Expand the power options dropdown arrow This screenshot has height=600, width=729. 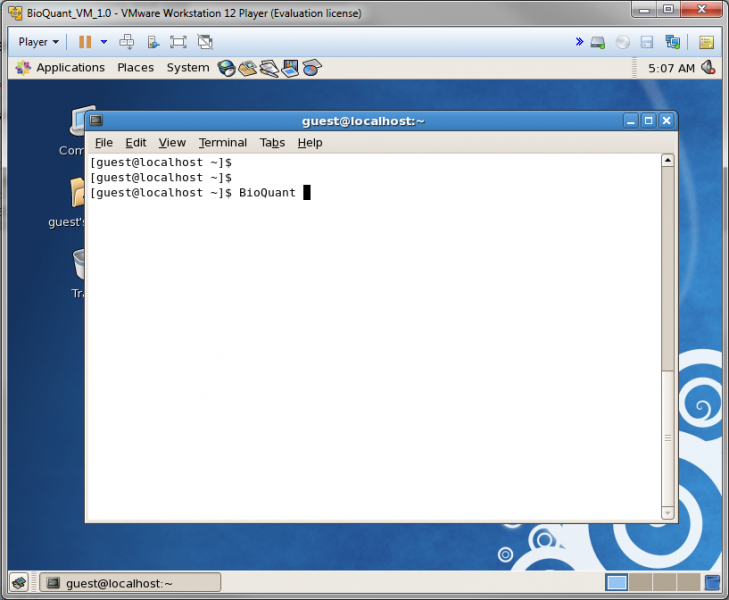click(104, 42)
